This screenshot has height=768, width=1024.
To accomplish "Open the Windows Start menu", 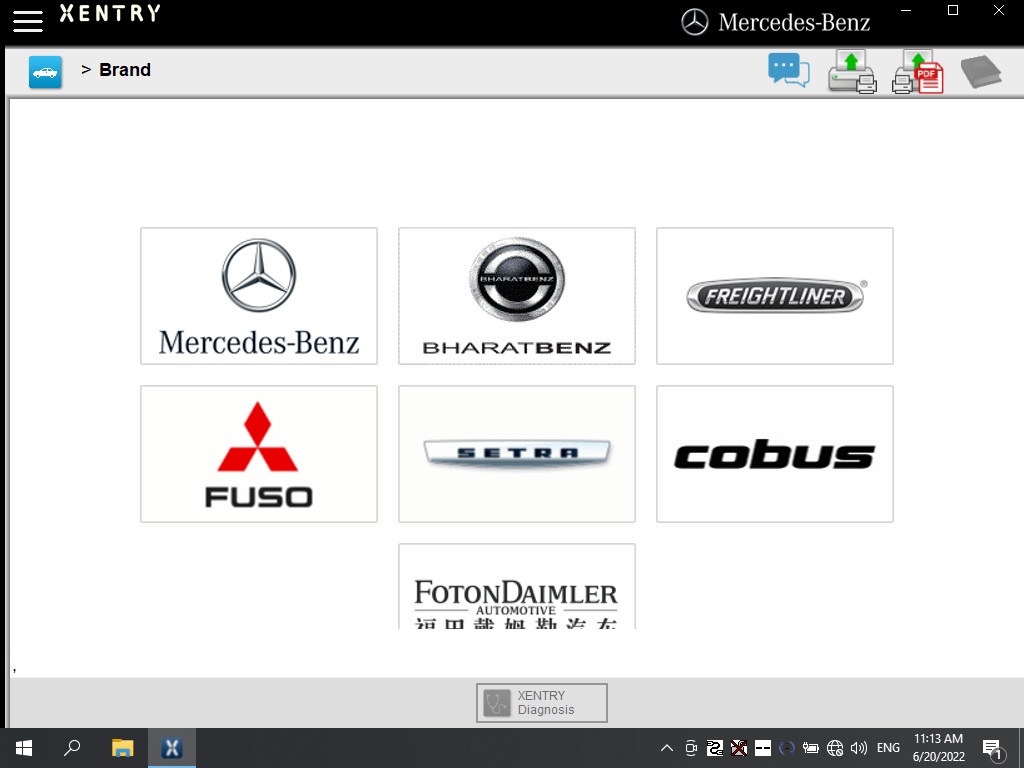I will pos(24,748).
